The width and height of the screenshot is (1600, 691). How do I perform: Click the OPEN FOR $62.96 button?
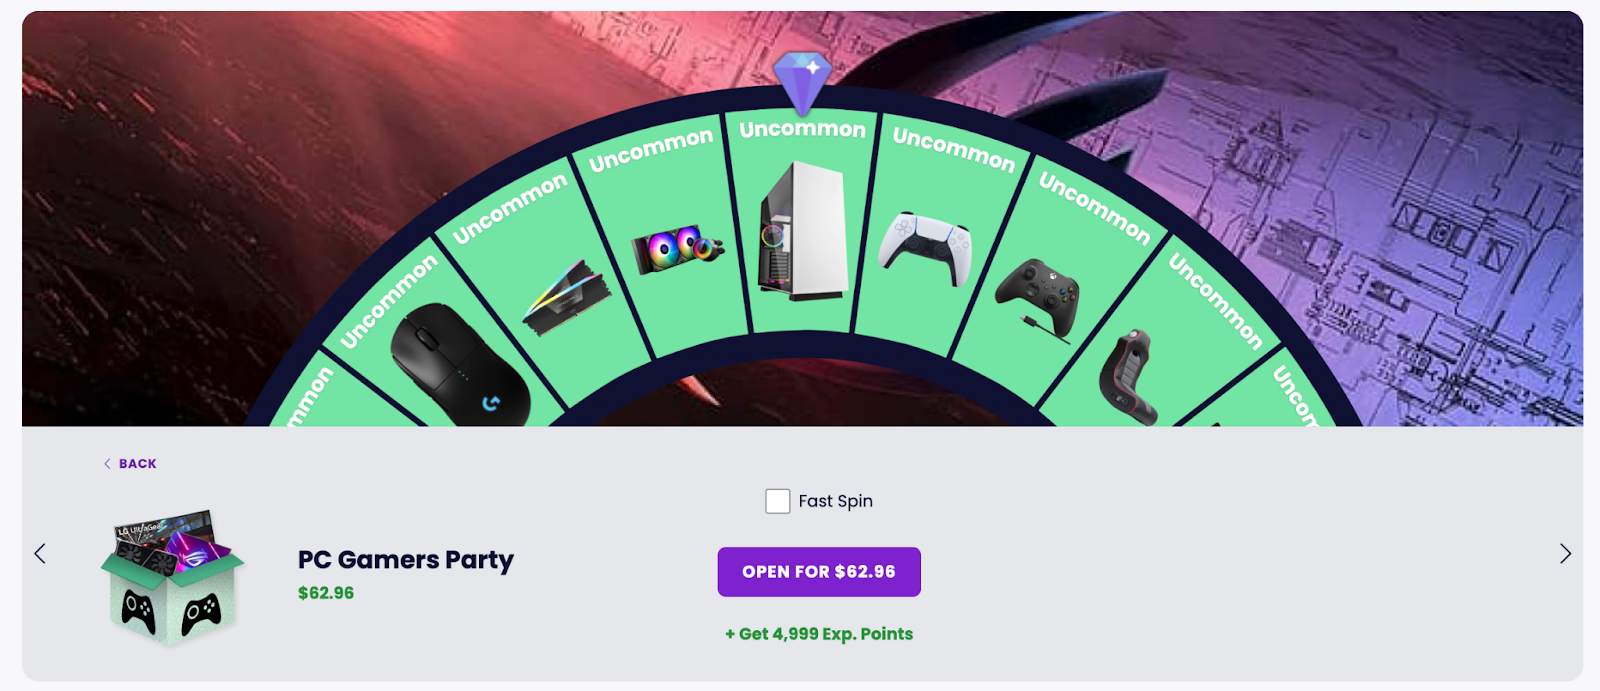(819, 572)
